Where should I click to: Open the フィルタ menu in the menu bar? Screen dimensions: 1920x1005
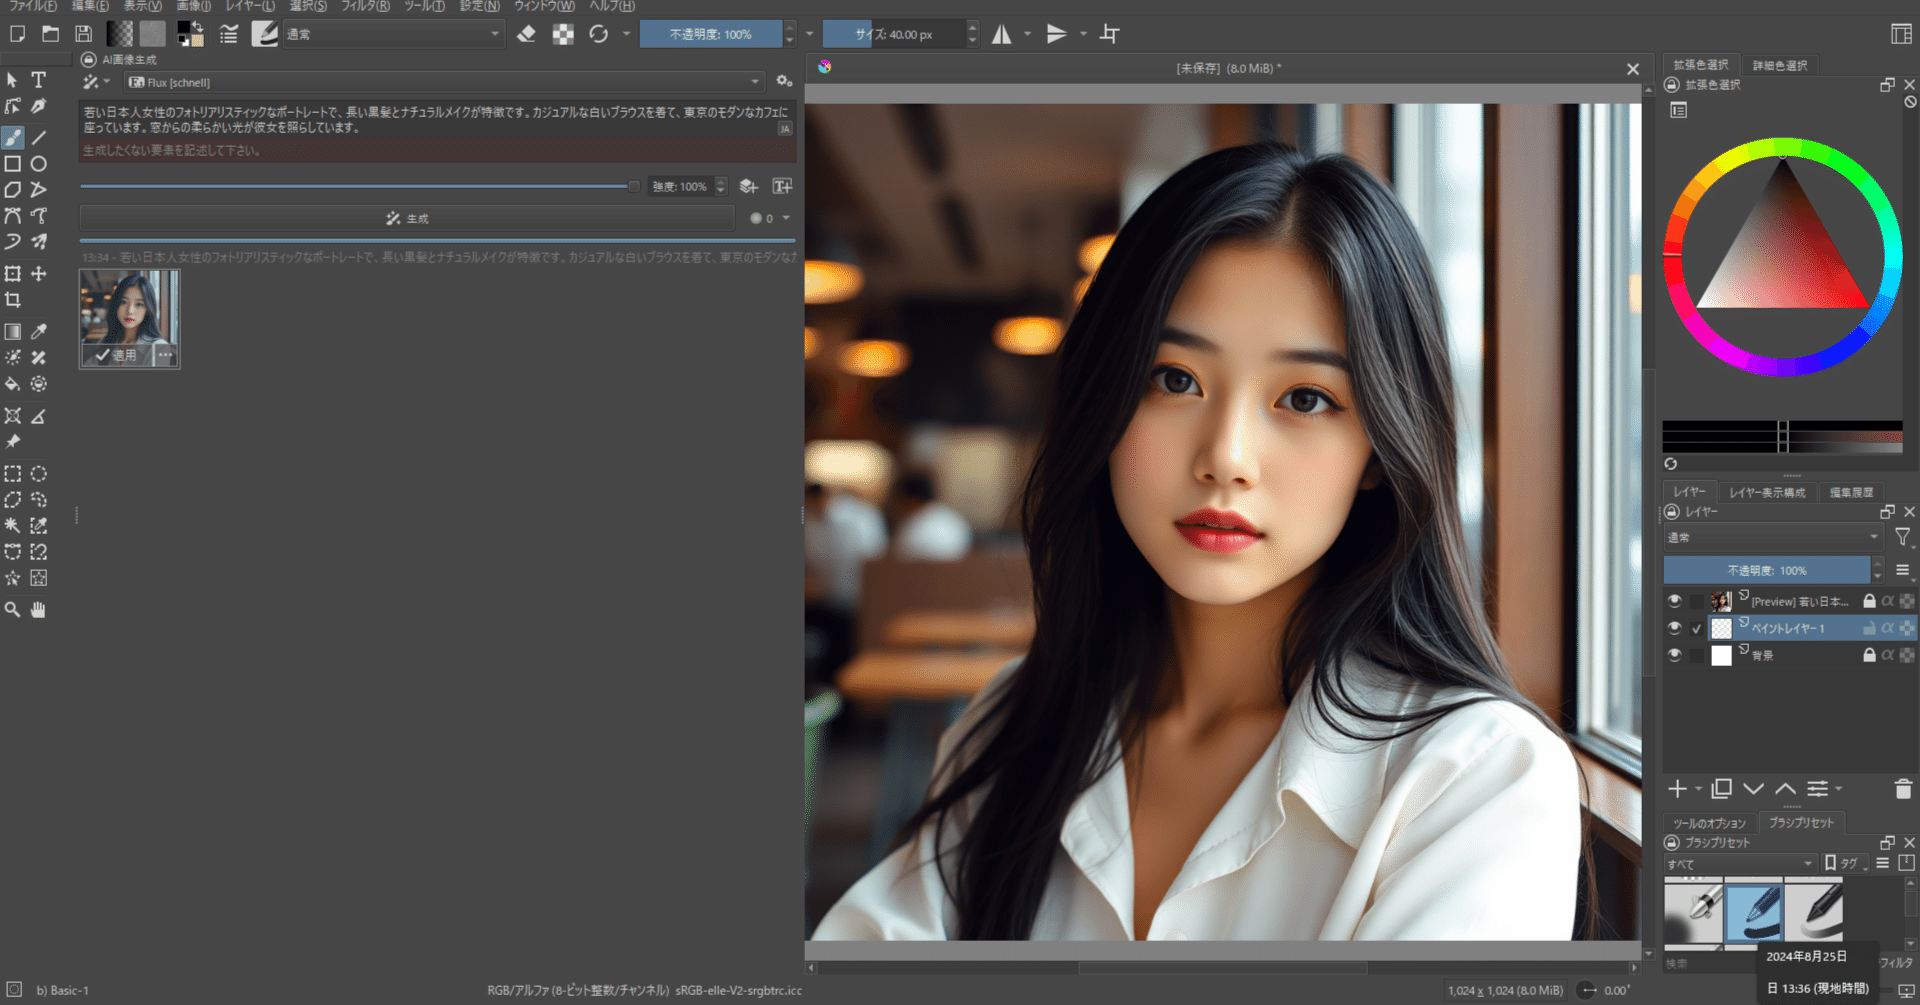tap(365, 6)
